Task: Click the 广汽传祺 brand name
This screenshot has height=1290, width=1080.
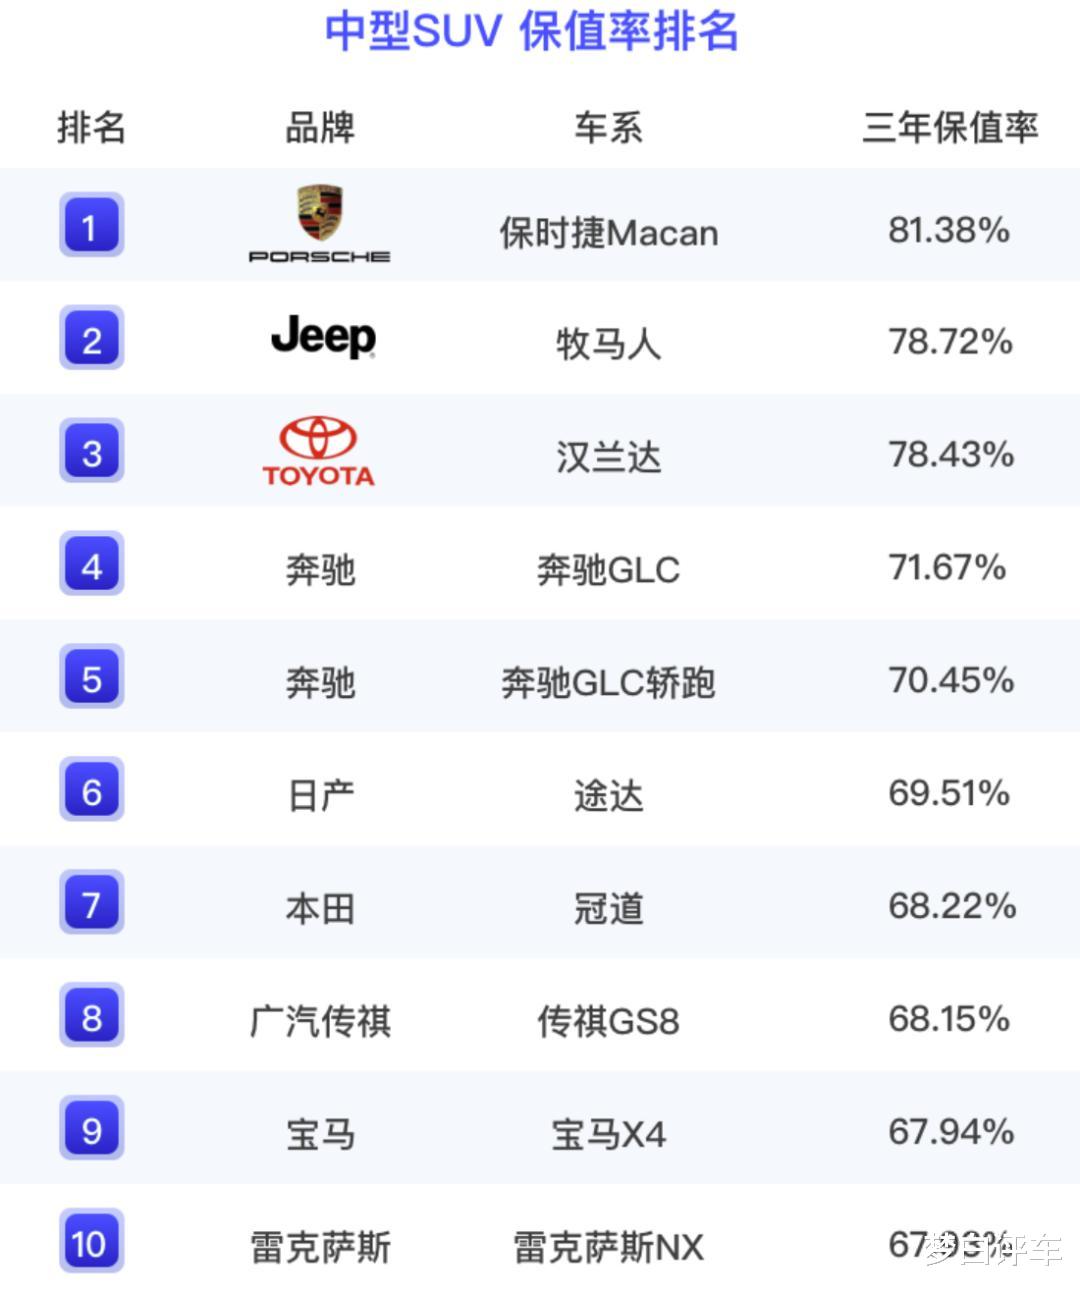Action: (x=320, y=1021)
